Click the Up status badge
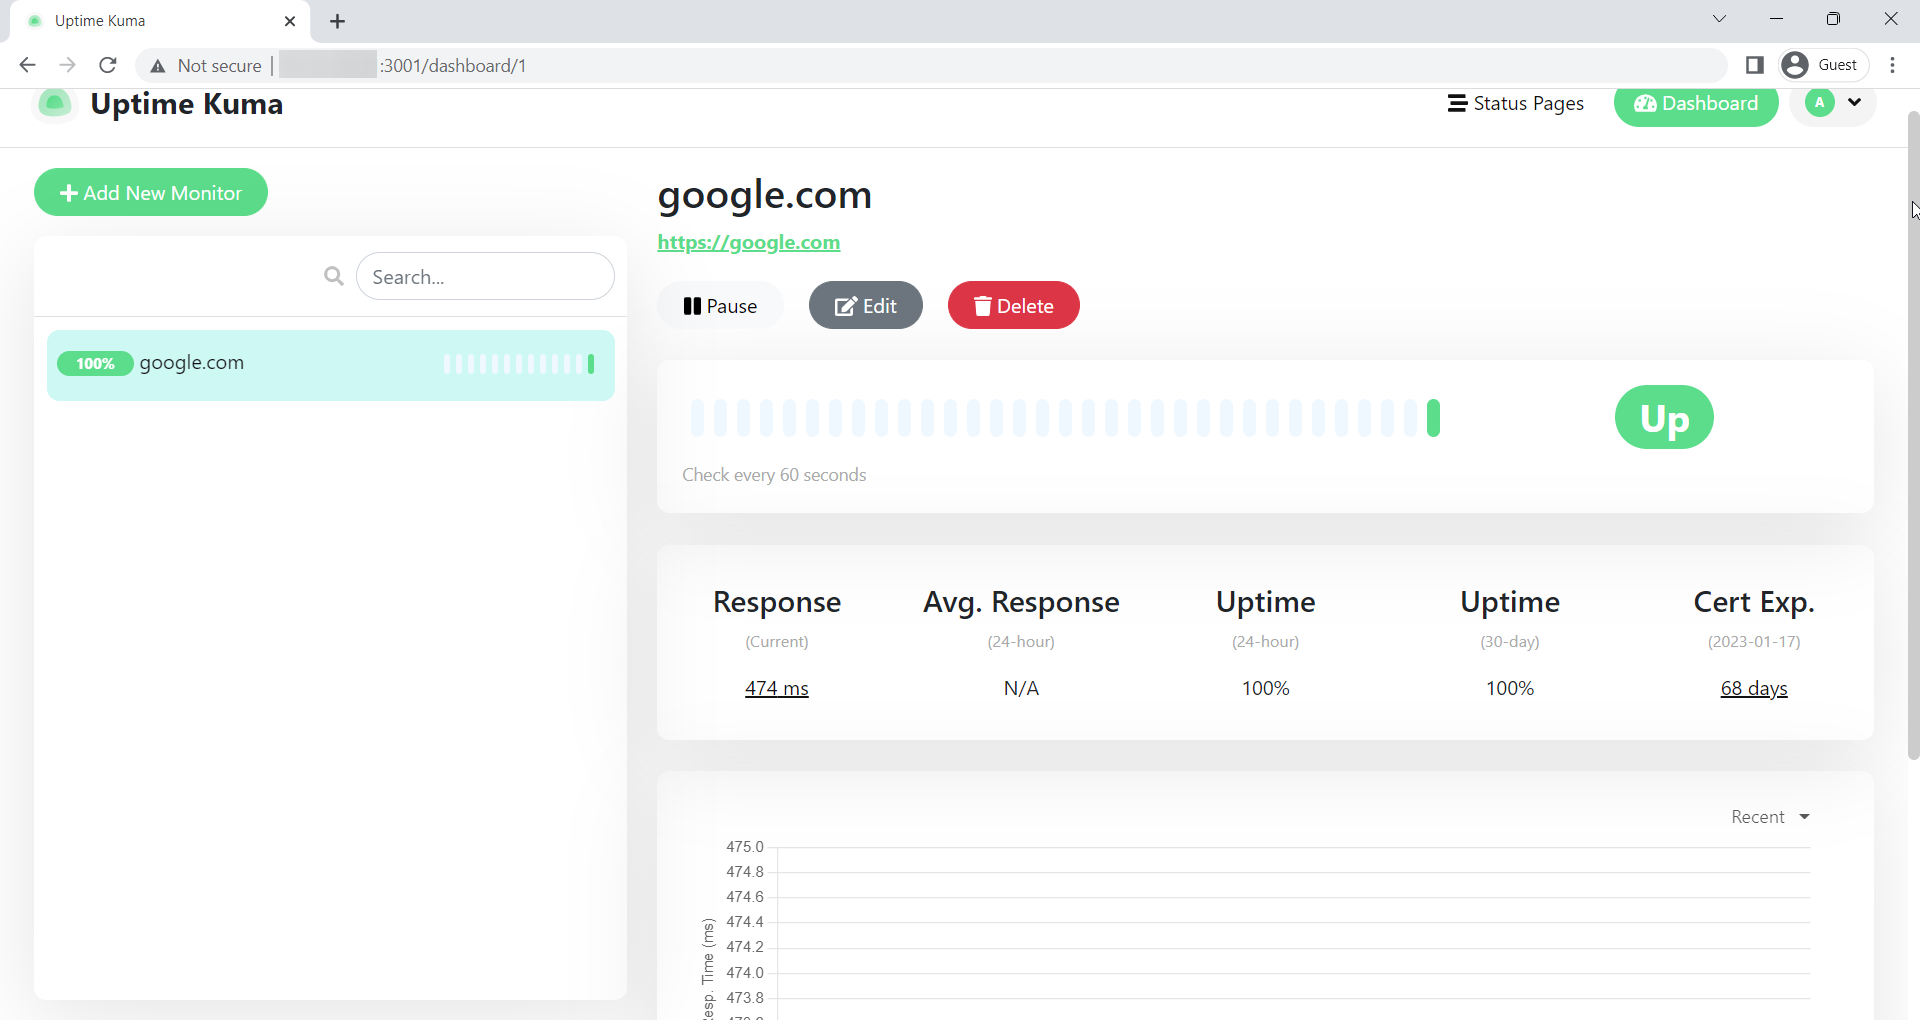The height and width of the screenshot is (1020, 1920). tap(1664, 417)
